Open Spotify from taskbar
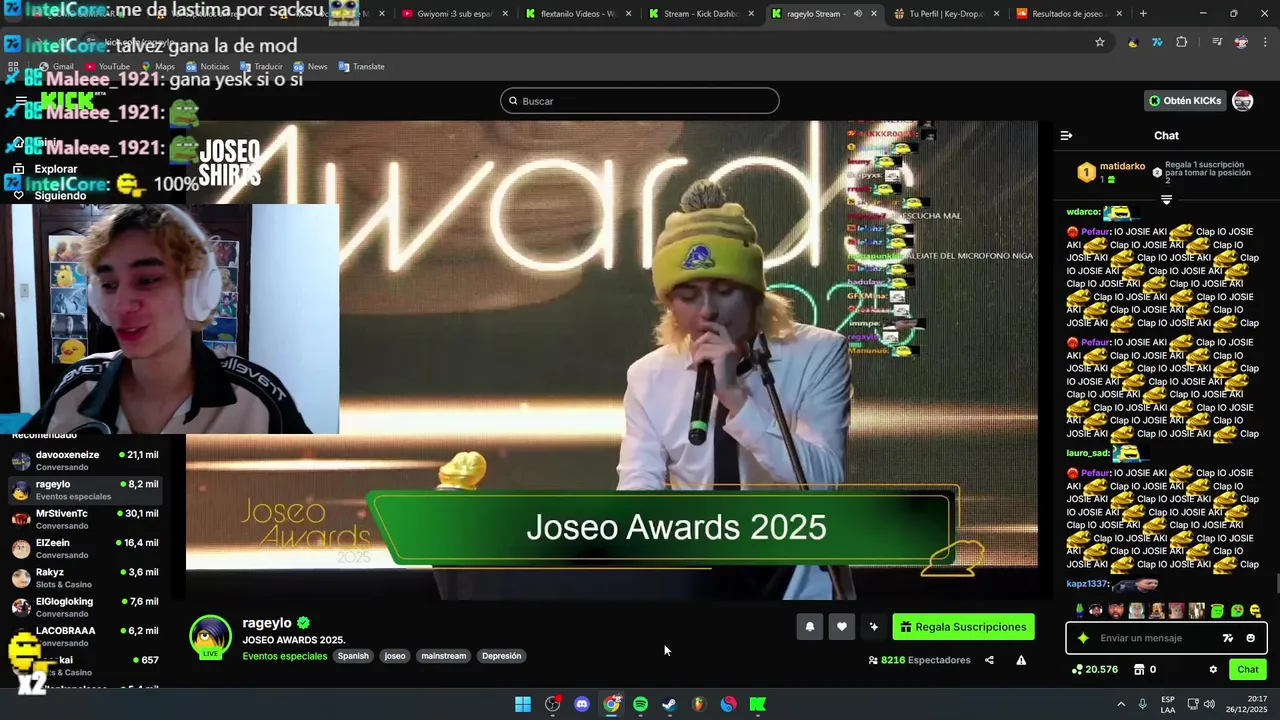The height and width of the screenshot is (720, 1280). pyautogui.click(x=640, y=704)
